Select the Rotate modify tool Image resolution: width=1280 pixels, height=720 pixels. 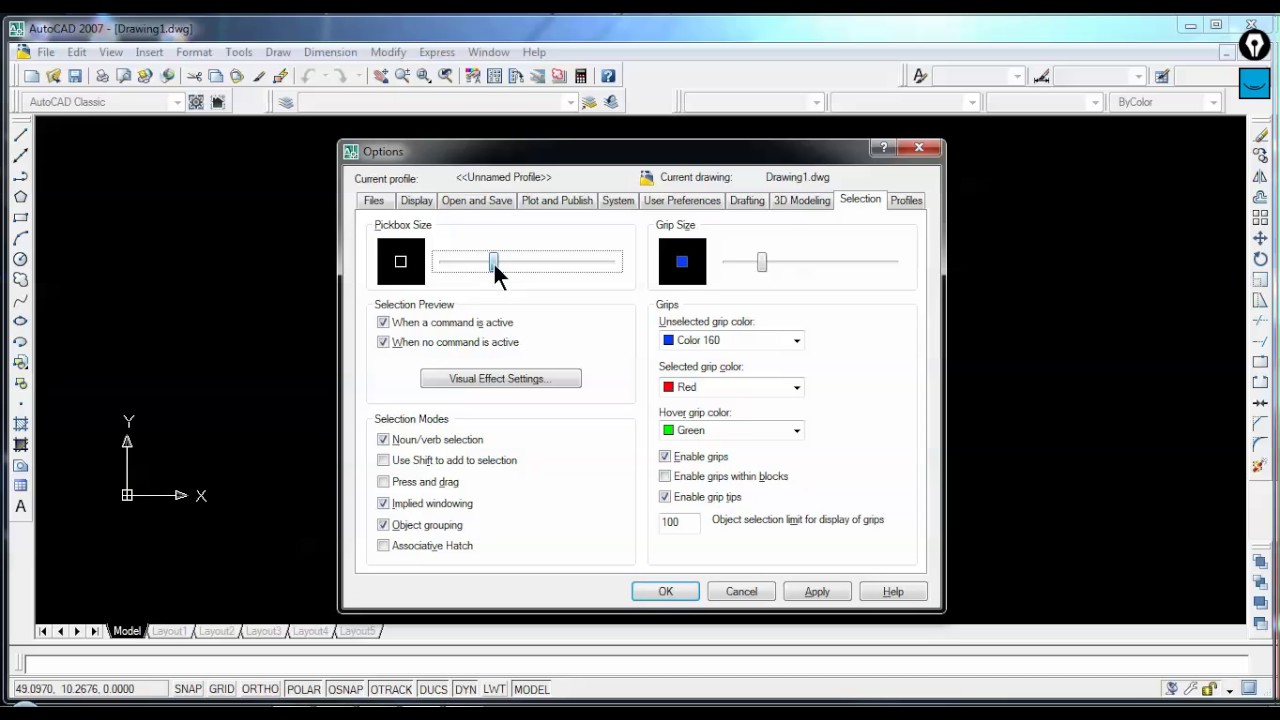1260,259
